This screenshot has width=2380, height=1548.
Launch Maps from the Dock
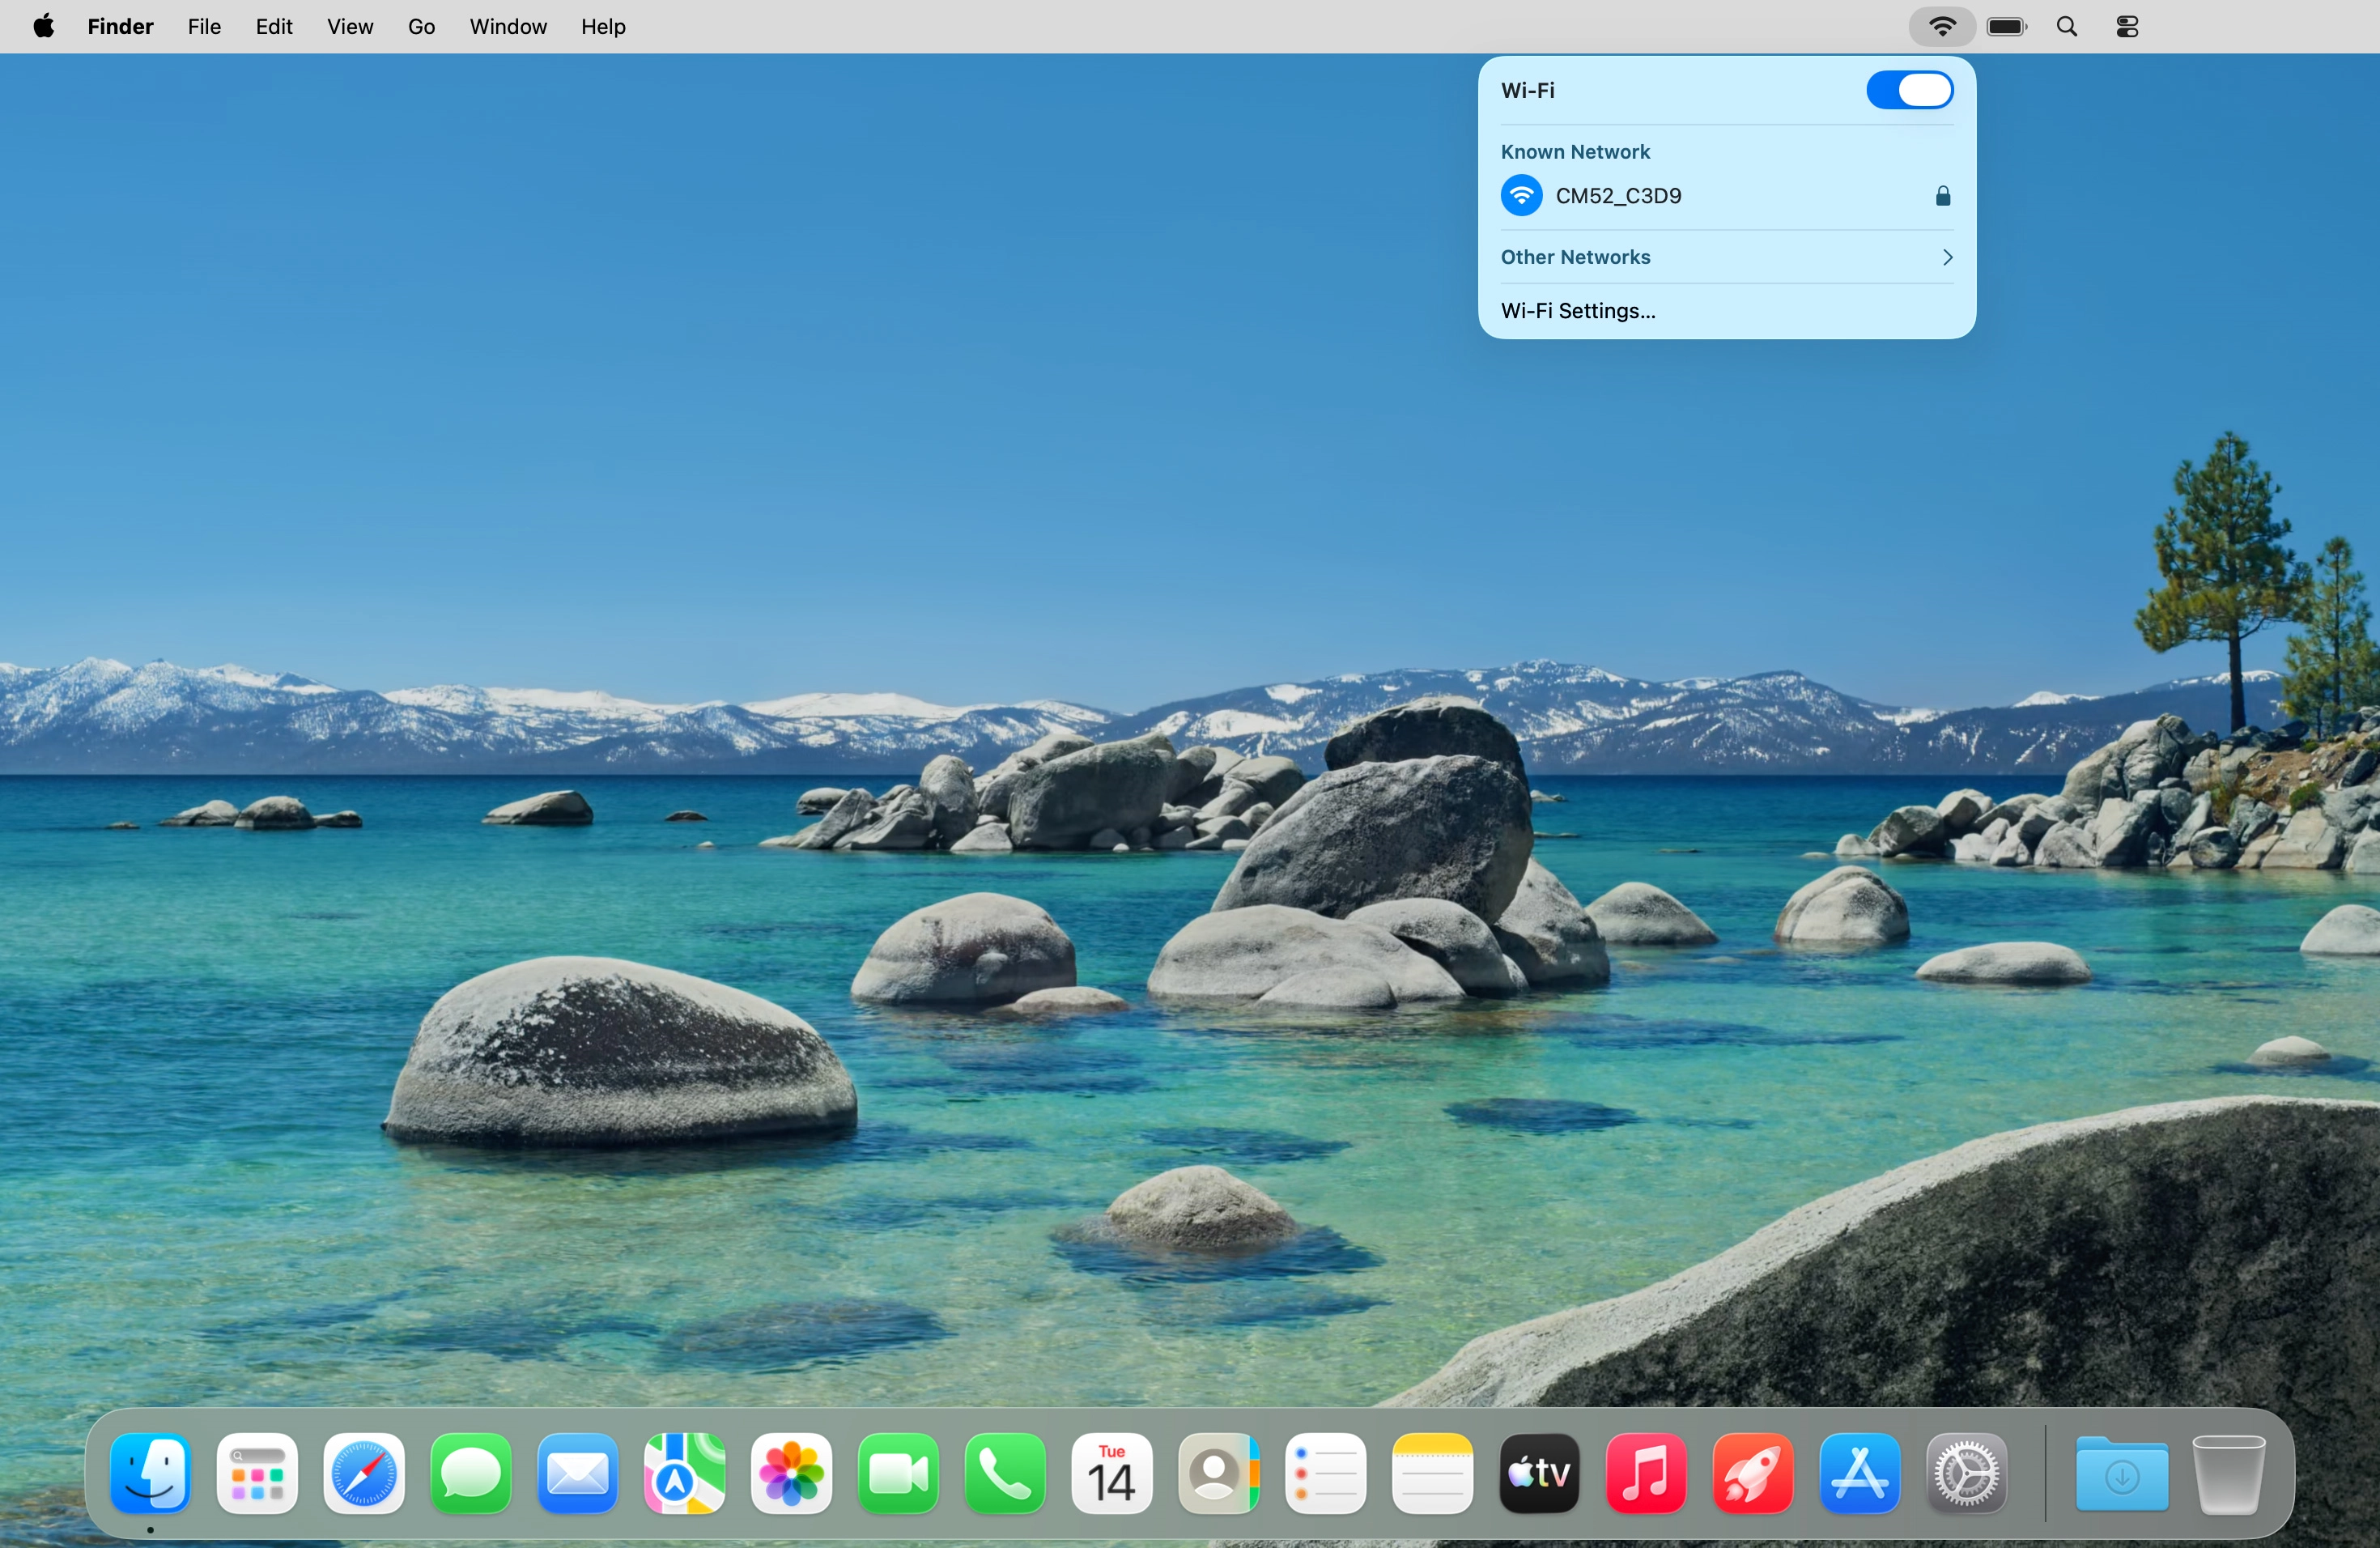pyautogui.click(x=684, y=1473)
